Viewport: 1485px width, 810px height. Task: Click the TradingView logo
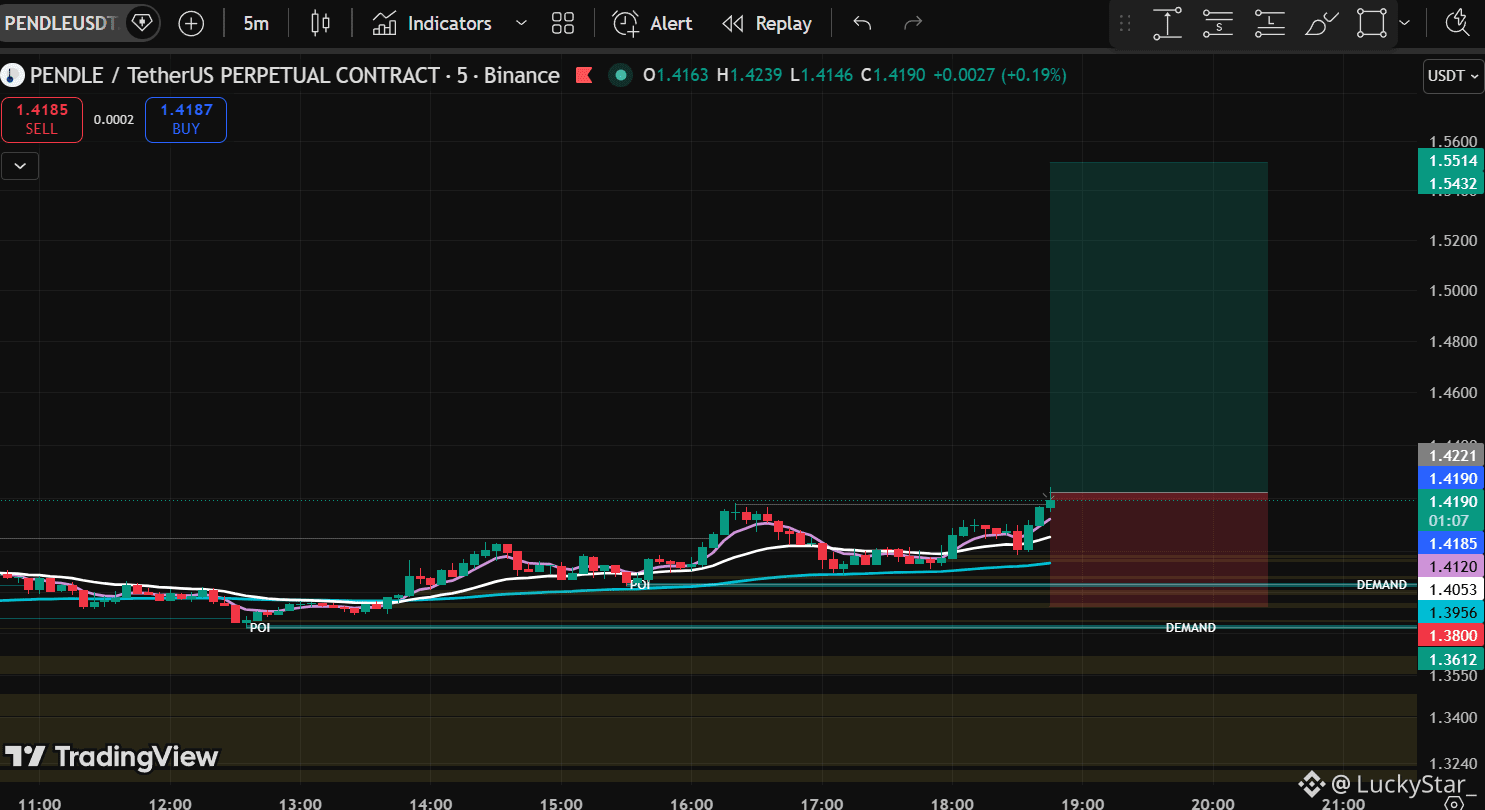pyautogui.click(x=111, y=756)
